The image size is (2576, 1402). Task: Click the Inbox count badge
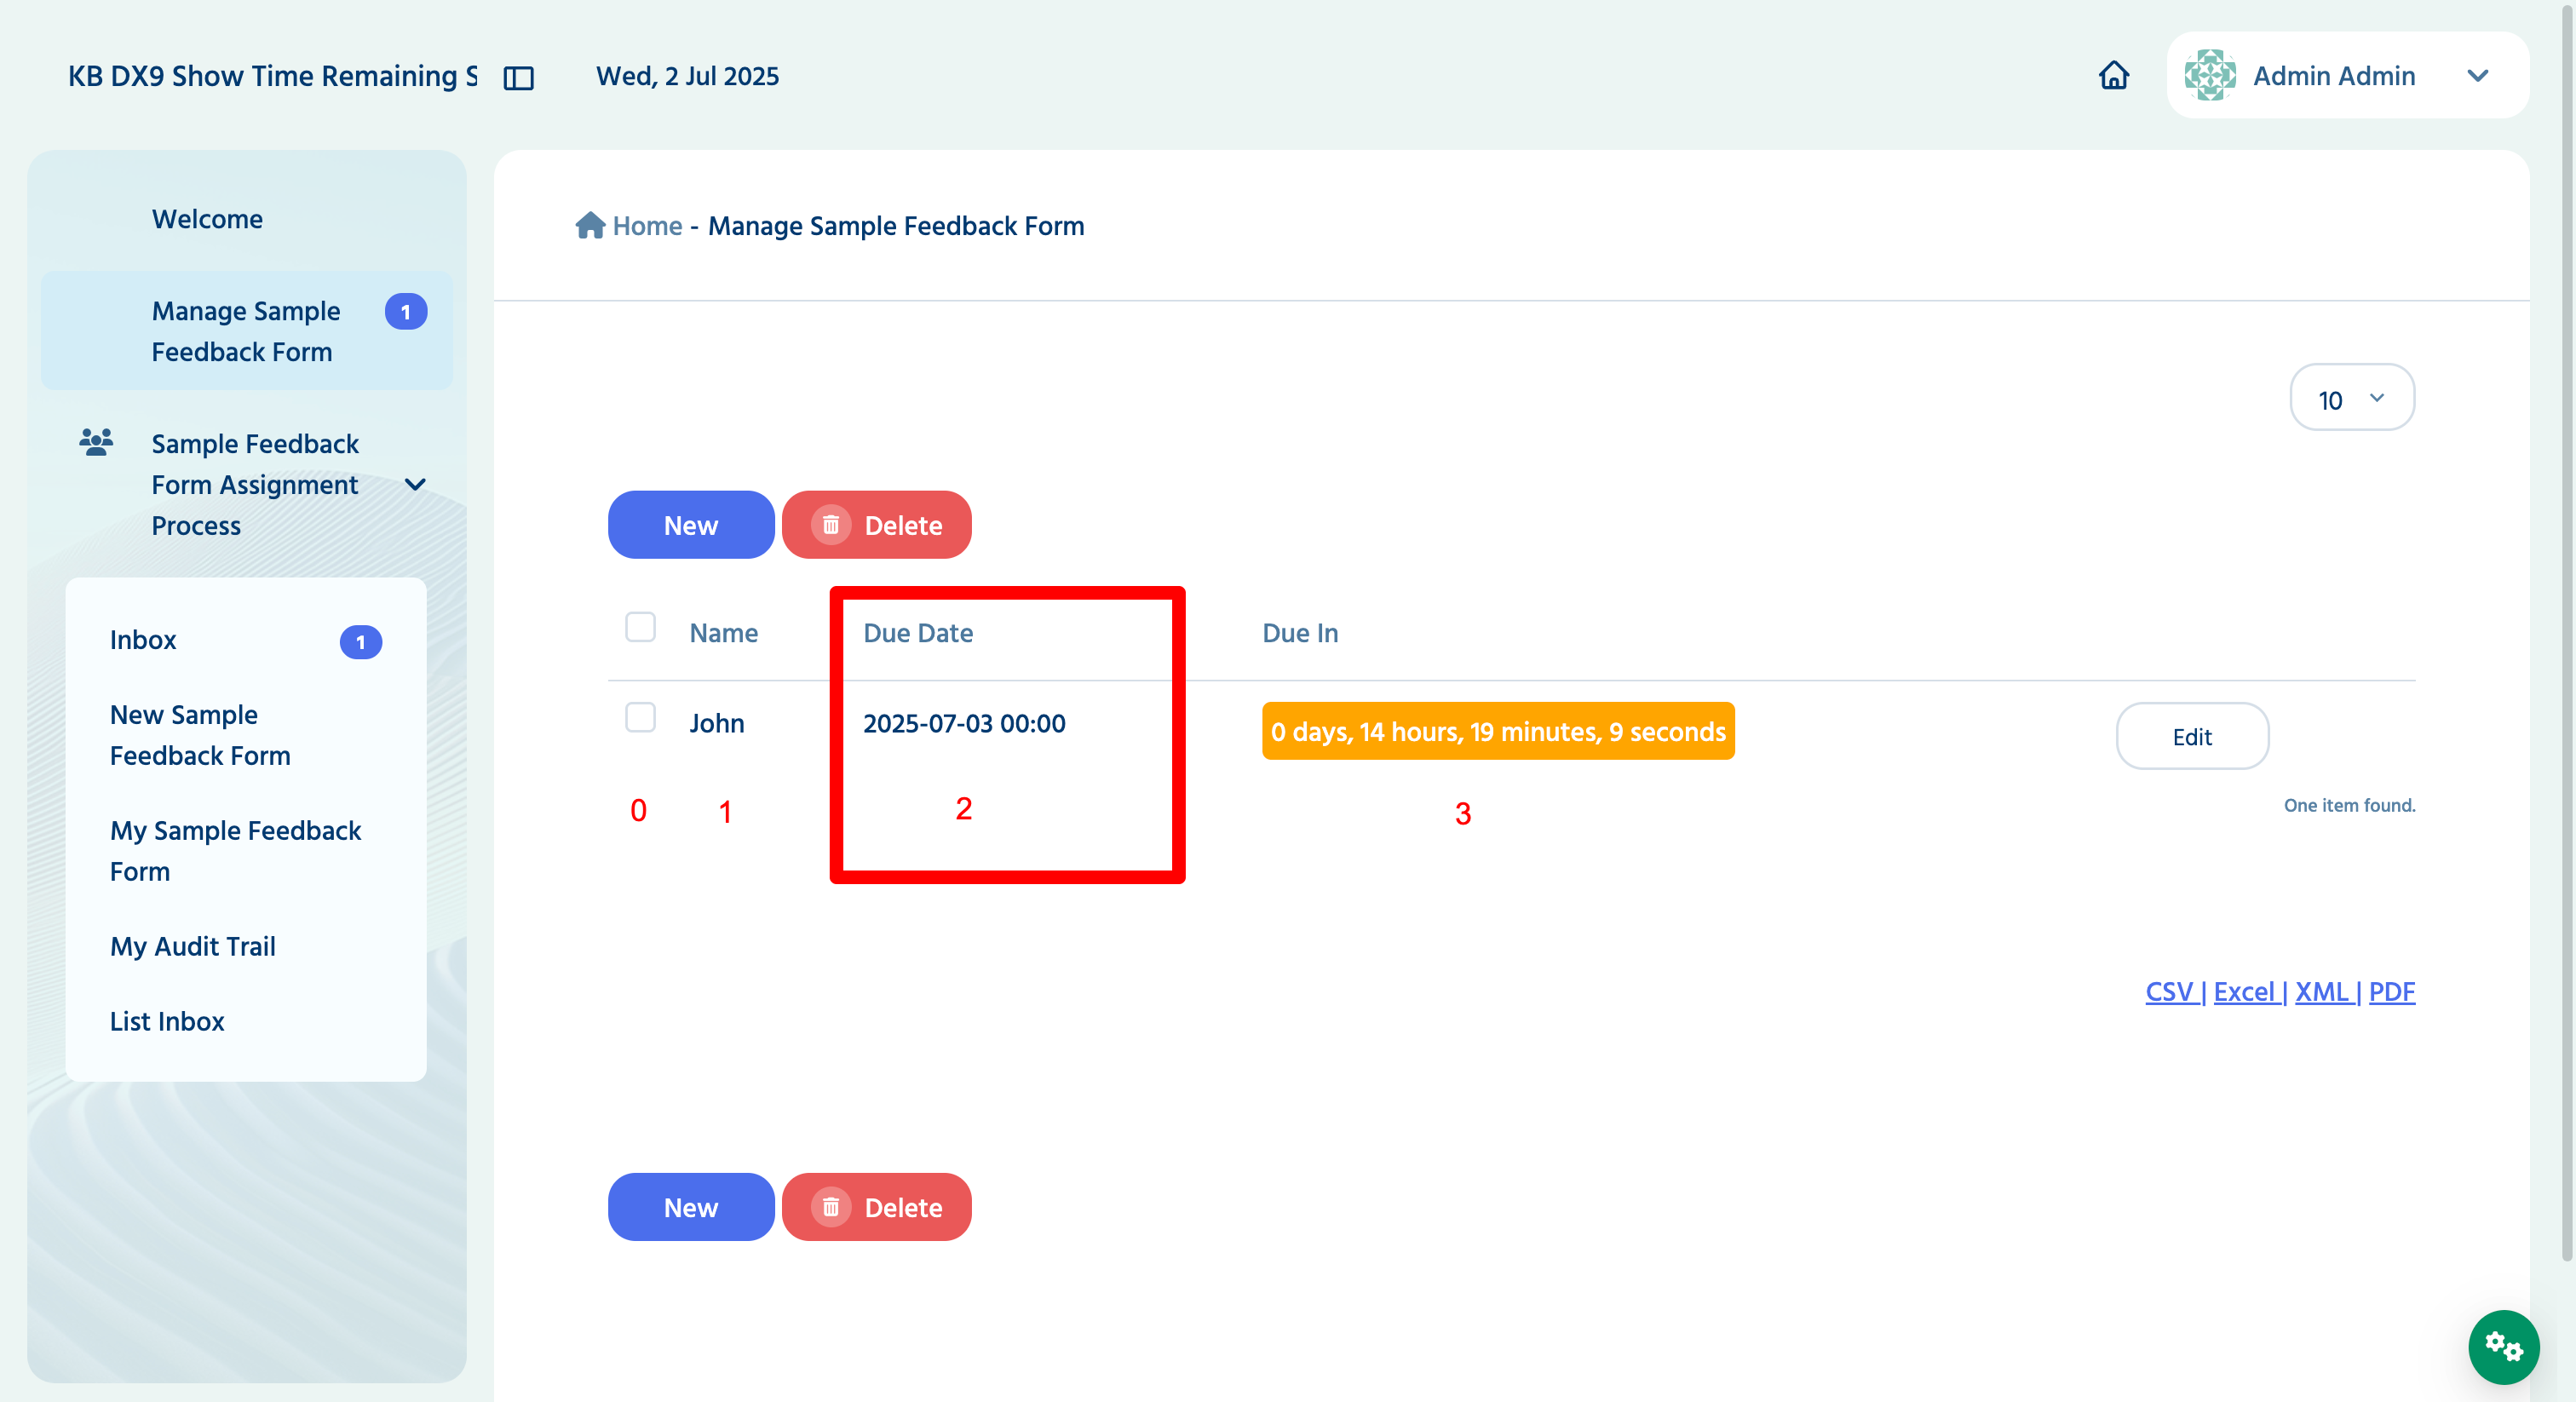pyautogui.click(x=360, y=642)
